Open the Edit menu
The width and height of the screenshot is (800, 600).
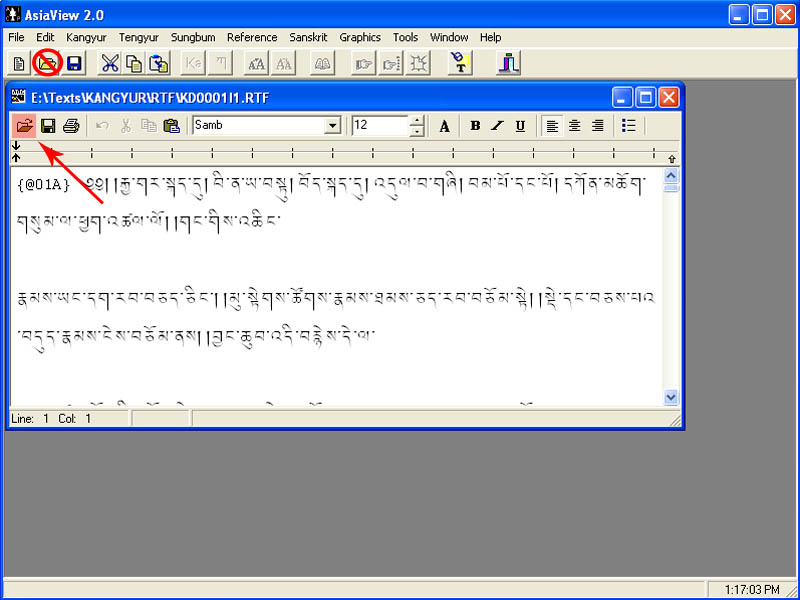tap(45, 37)
